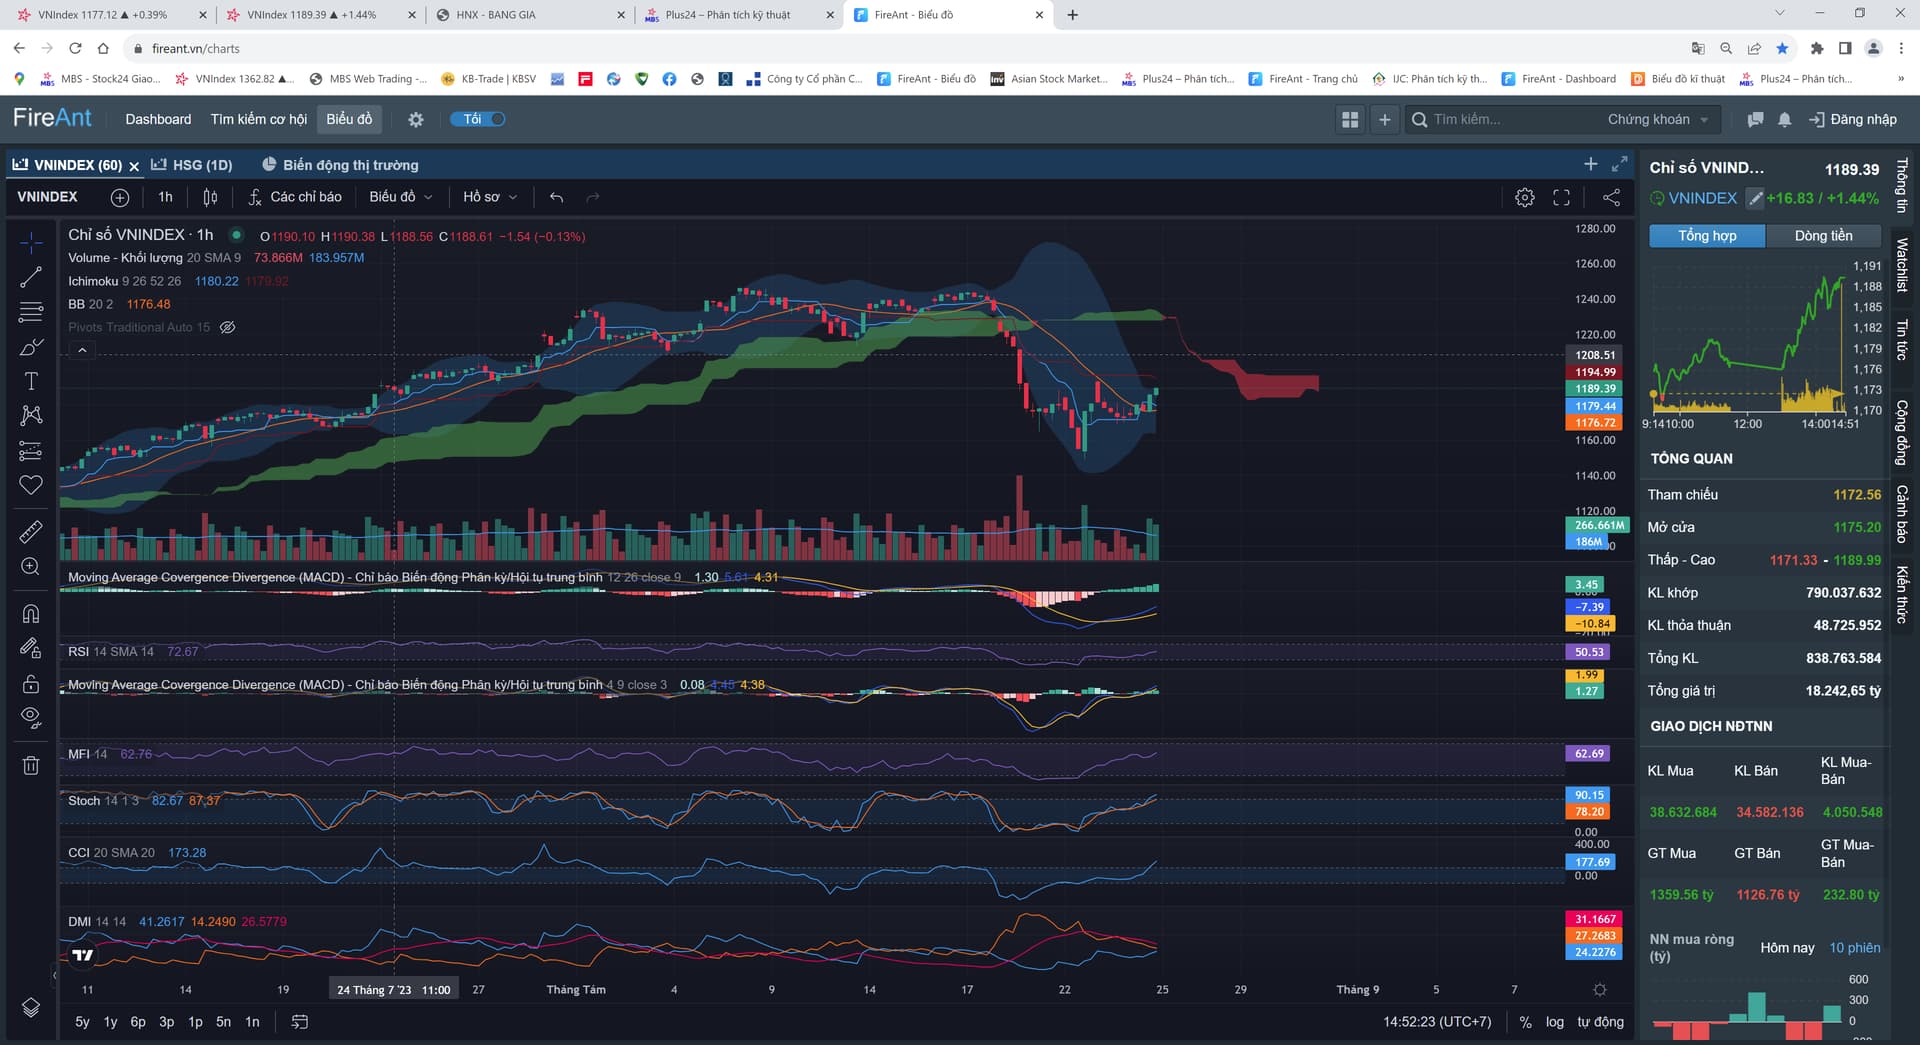Viewport: 1920px width, 1045px height.
Task: Click the ruler measure tool
Action: pyautogui.click(x=31, y=531)
